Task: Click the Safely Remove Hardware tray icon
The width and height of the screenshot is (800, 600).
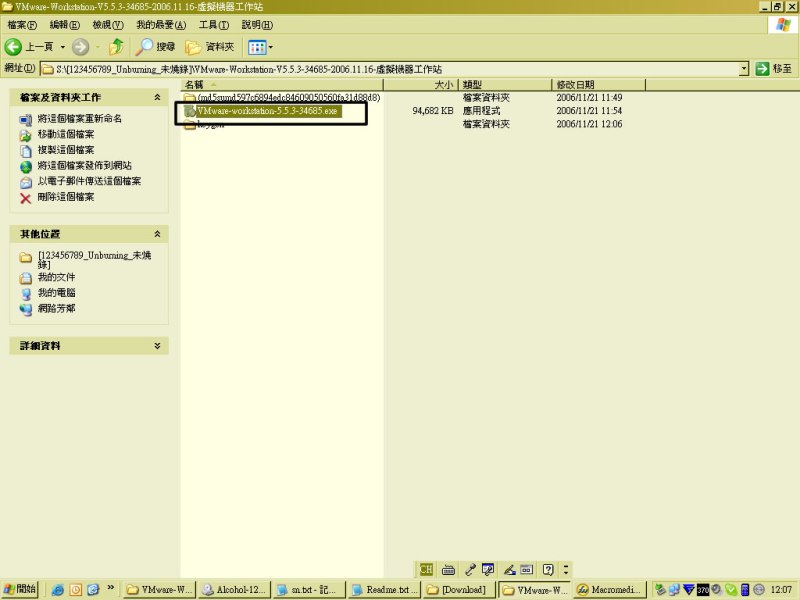Action: click(x=660, y=590)
